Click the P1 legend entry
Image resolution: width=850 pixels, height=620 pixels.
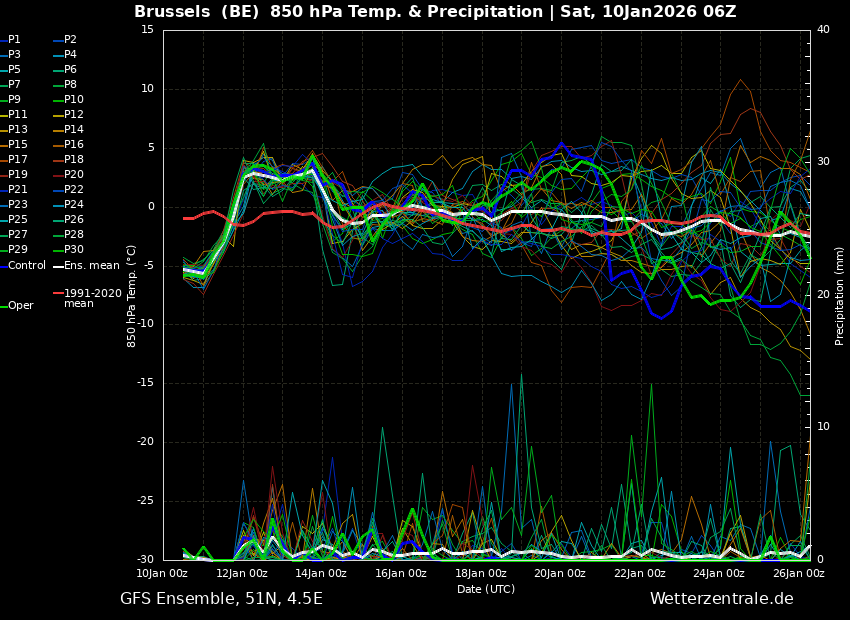point(14,40)
